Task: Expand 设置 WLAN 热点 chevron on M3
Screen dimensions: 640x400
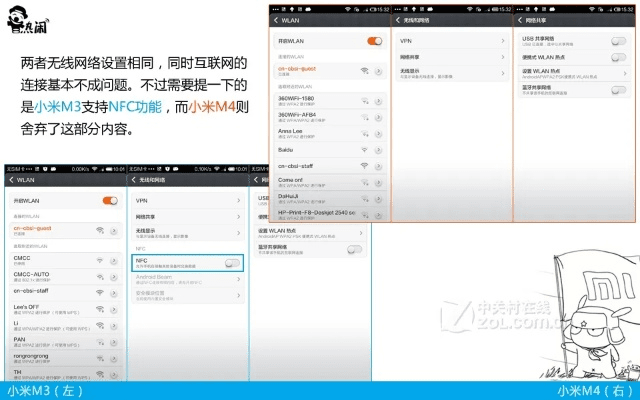Action: (x=361, y=233)
